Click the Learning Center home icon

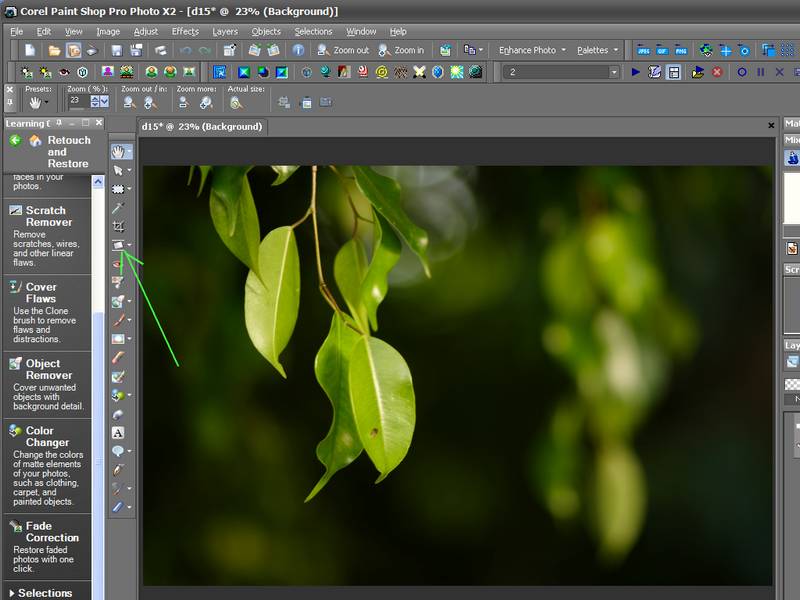35,141
